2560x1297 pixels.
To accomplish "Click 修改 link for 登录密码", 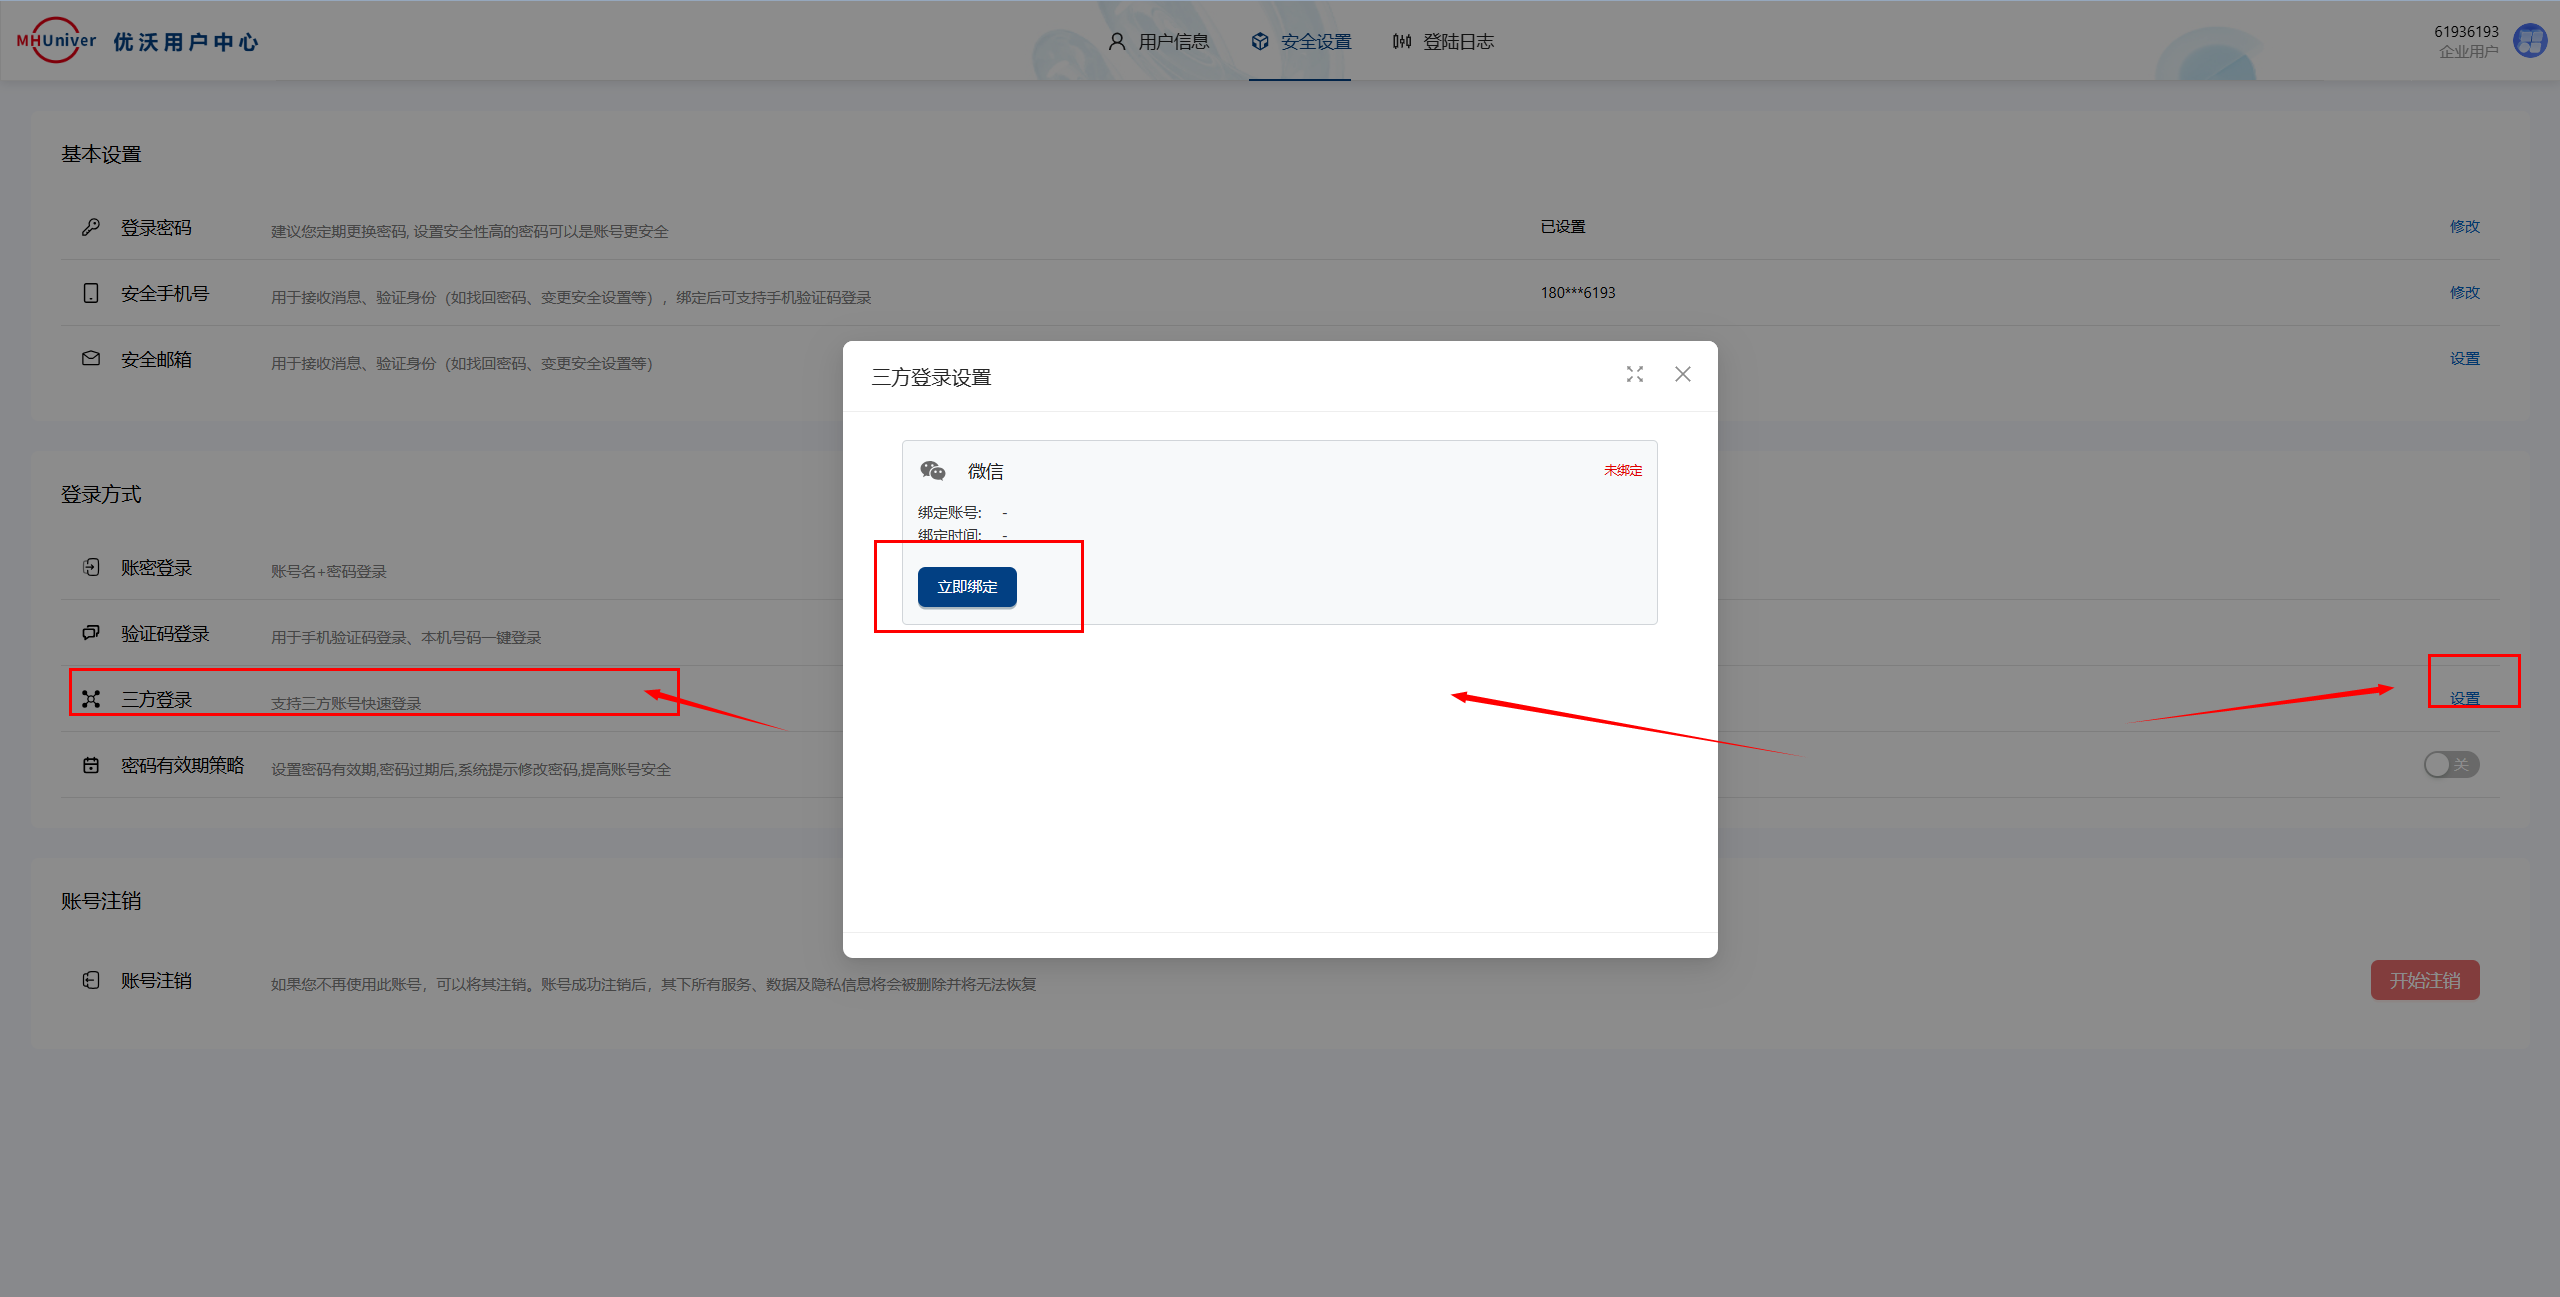I will [x=2464, y=227].
